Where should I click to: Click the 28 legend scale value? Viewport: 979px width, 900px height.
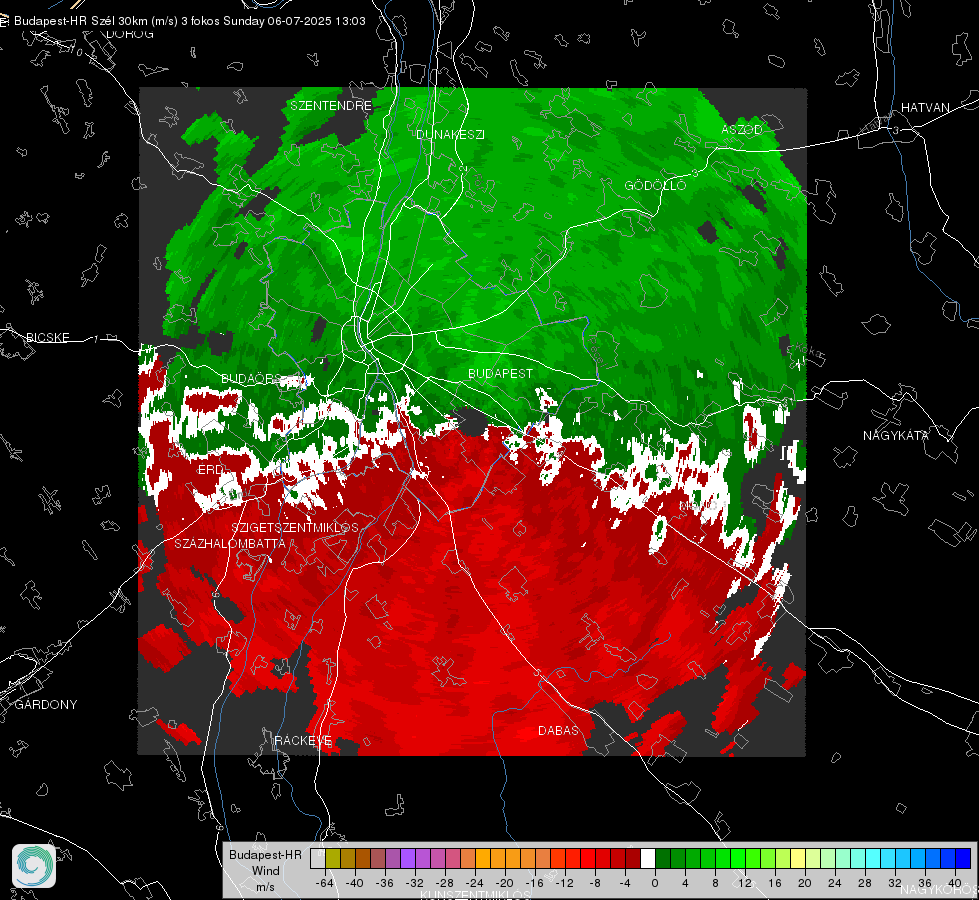coord(865,883)
